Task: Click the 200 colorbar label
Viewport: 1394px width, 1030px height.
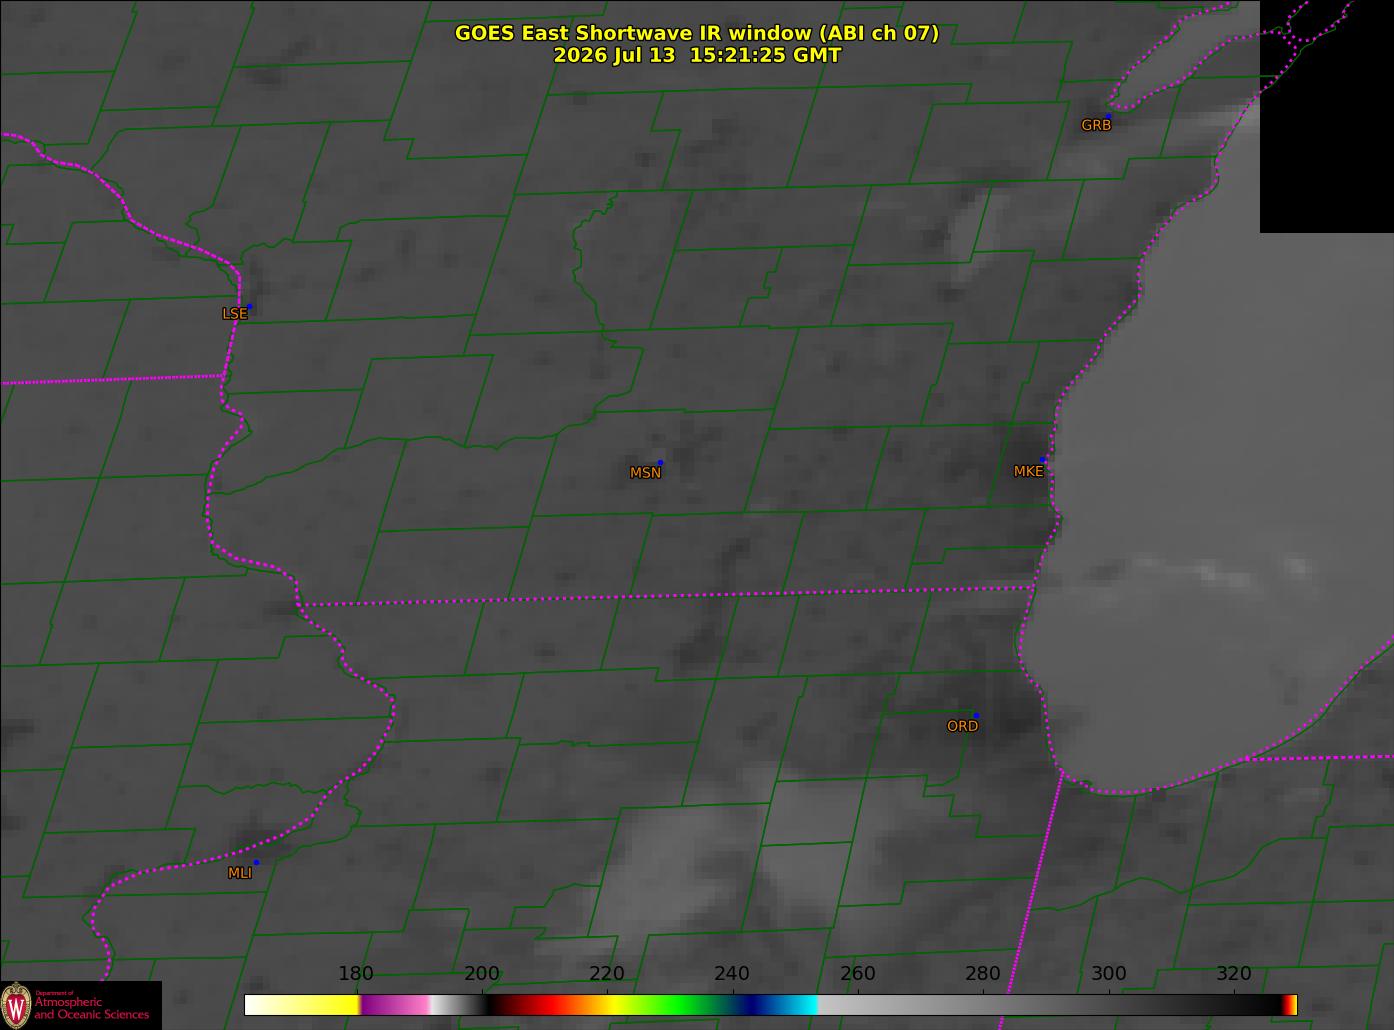Action: (482, 973)
